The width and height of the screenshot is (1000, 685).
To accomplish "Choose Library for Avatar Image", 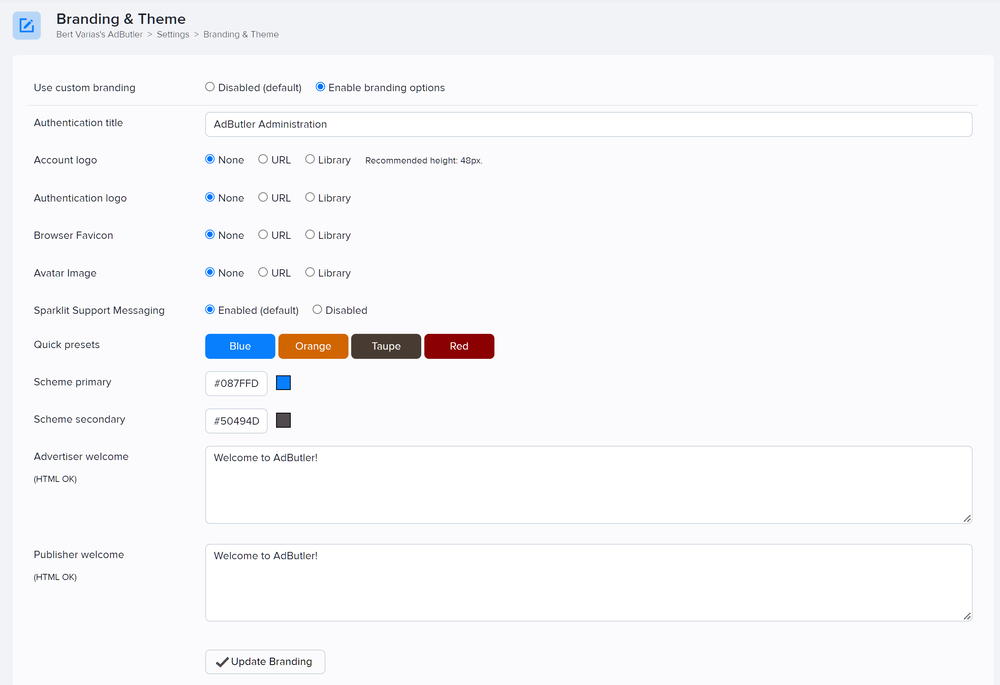I will [x=310, y=272].
